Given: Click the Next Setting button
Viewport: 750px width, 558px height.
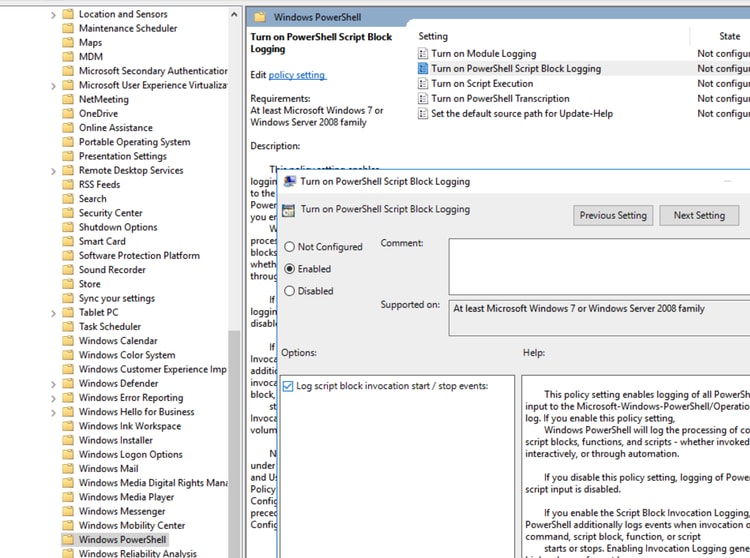Looking at the screenshot, I should pos(699,215).
